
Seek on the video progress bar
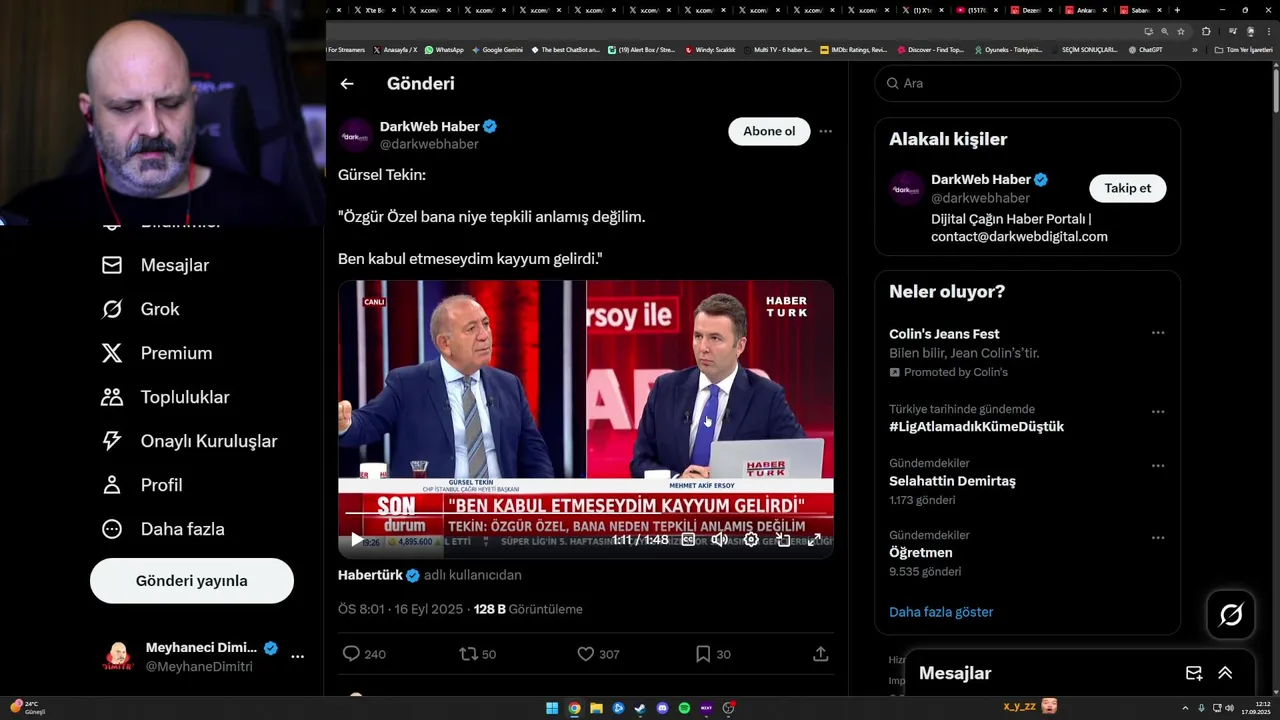coord(585,514)
